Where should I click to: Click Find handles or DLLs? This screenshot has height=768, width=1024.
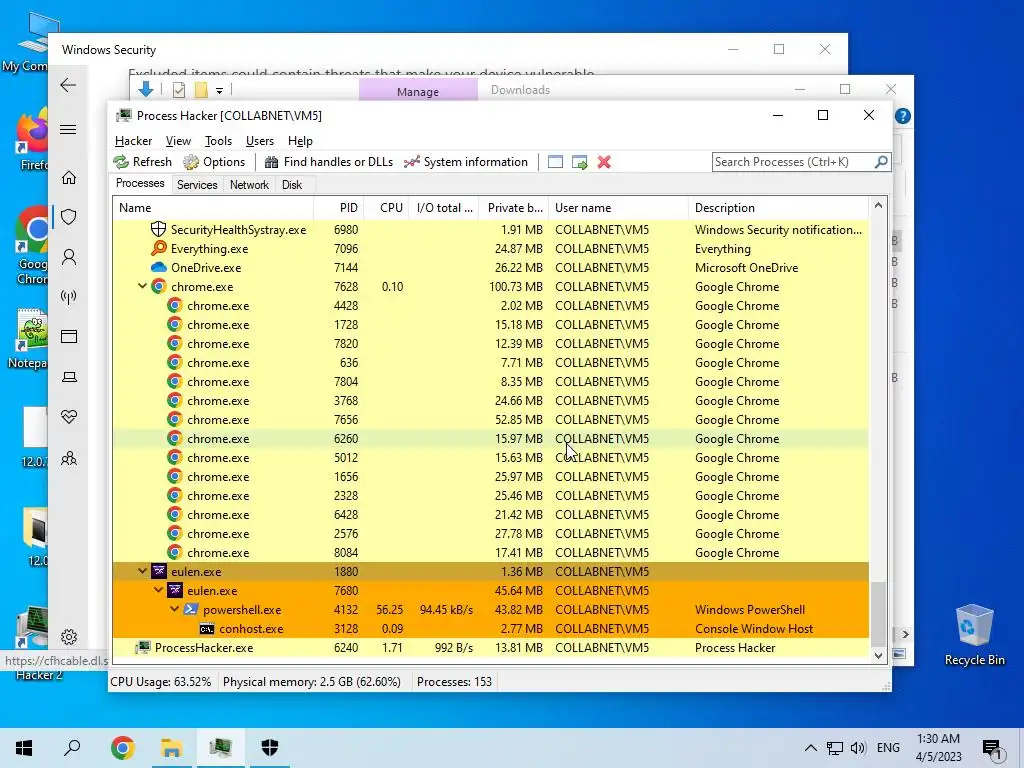tap(328, 162)
